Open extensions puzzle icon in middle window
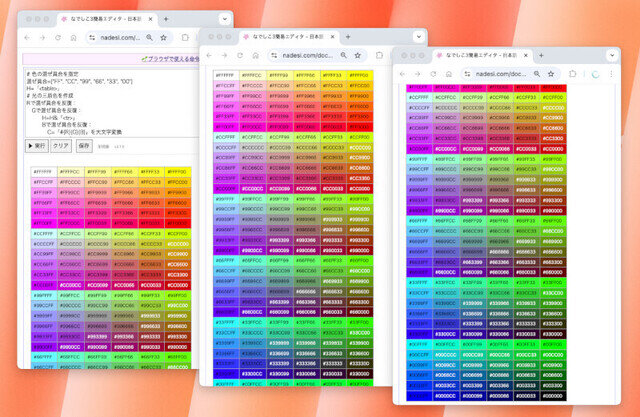 click(x=379, y=55)
